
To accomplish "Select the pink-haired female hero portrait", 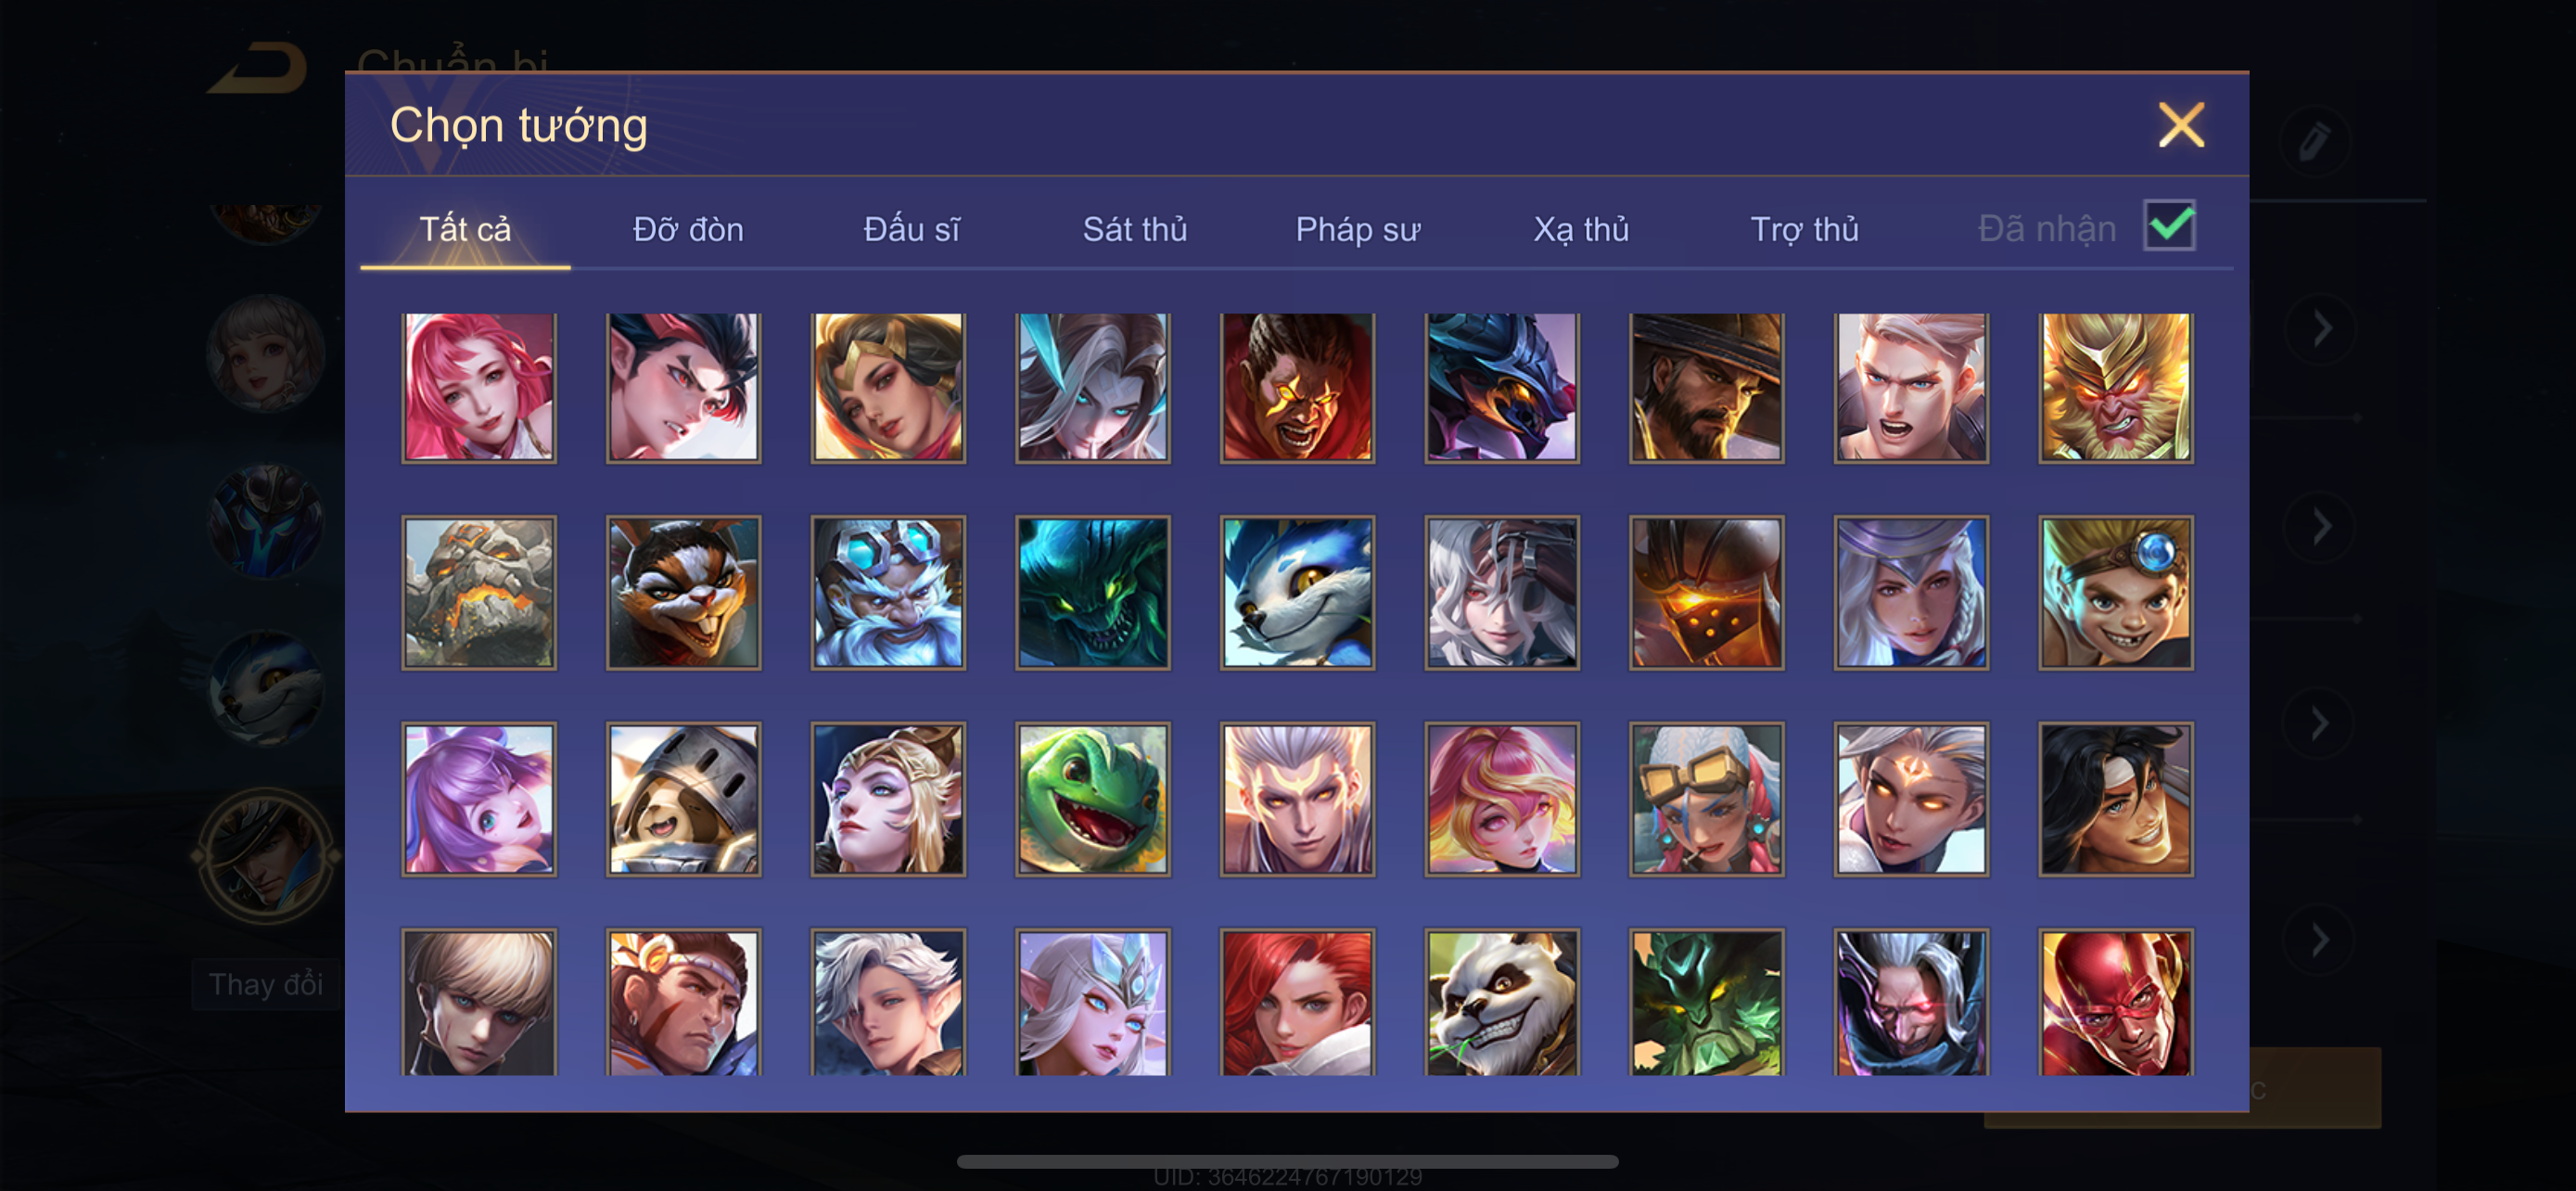I will [x=479, y=387].
